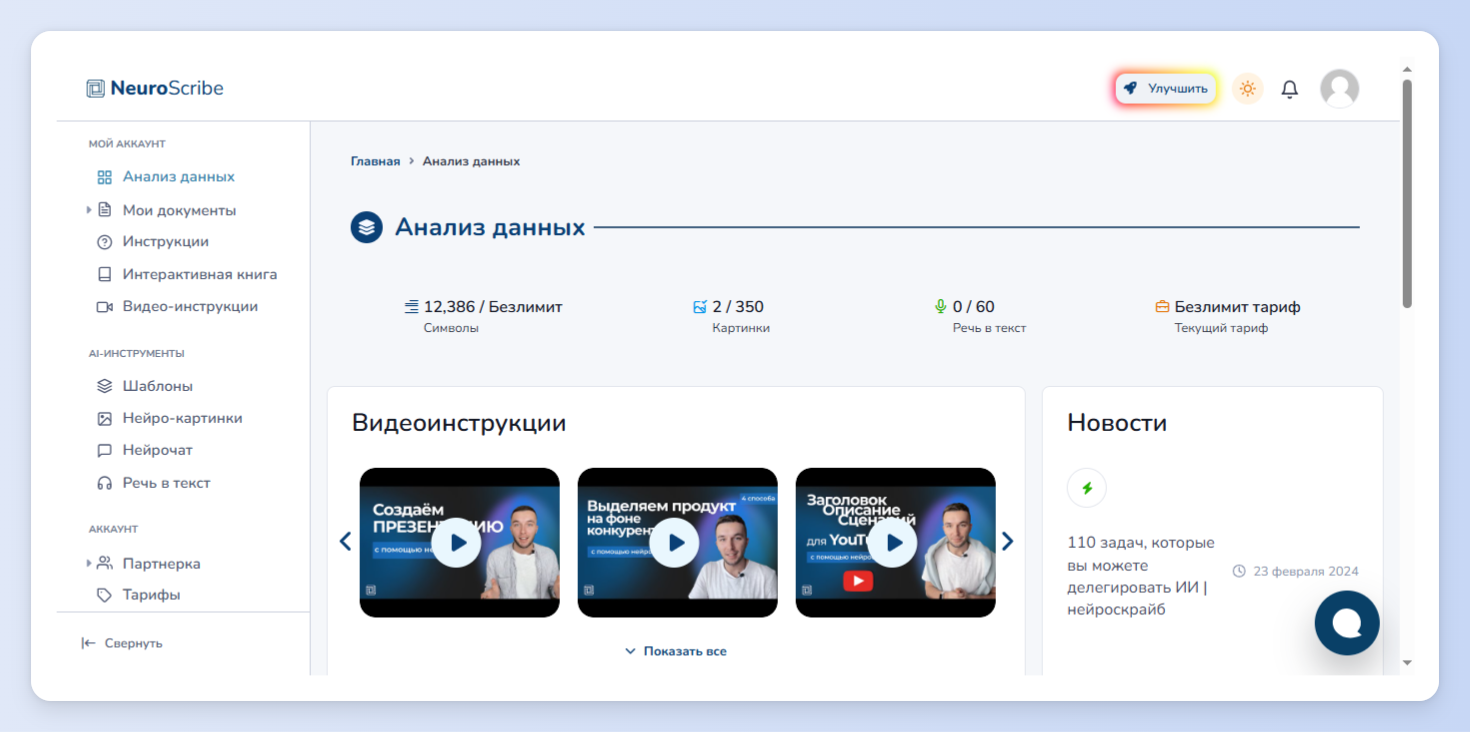Click image icon beside Нейро-картинки

click(104, 418)
